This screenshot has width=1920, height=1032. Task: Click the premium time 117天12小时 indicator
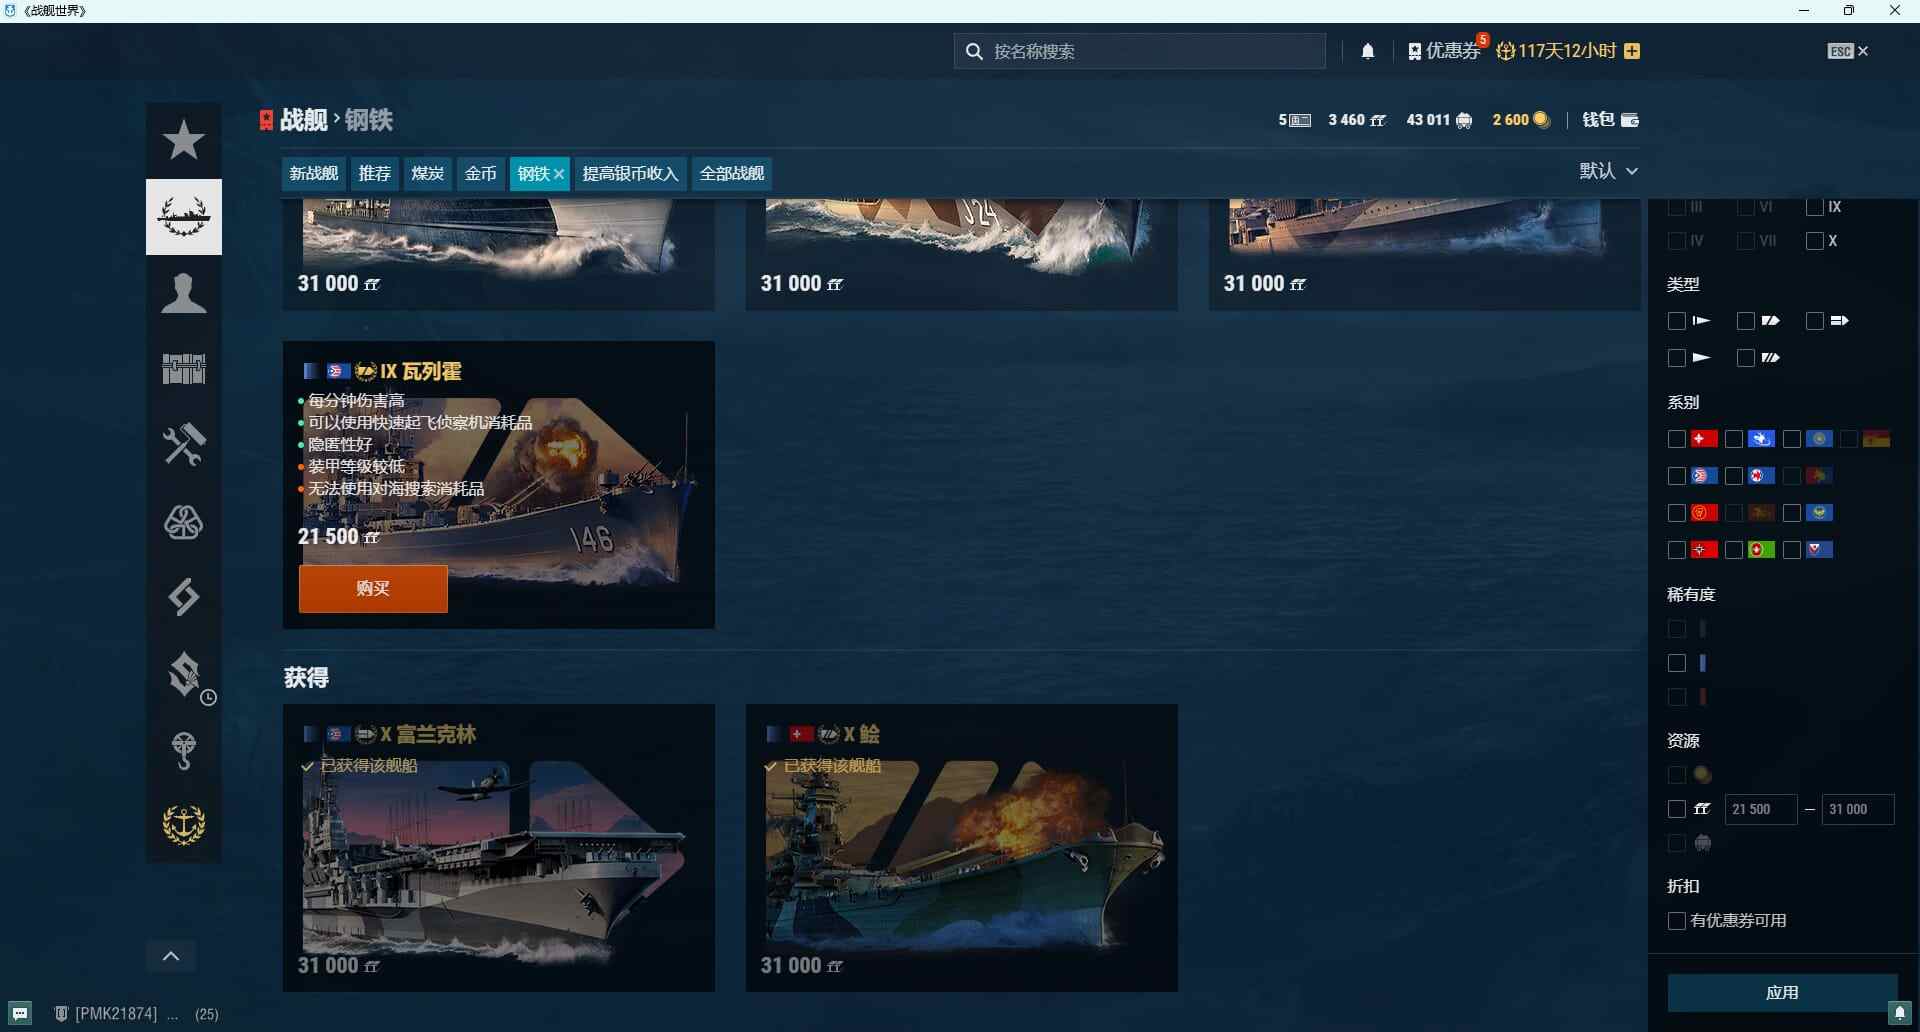click(x=1556, y=51)
